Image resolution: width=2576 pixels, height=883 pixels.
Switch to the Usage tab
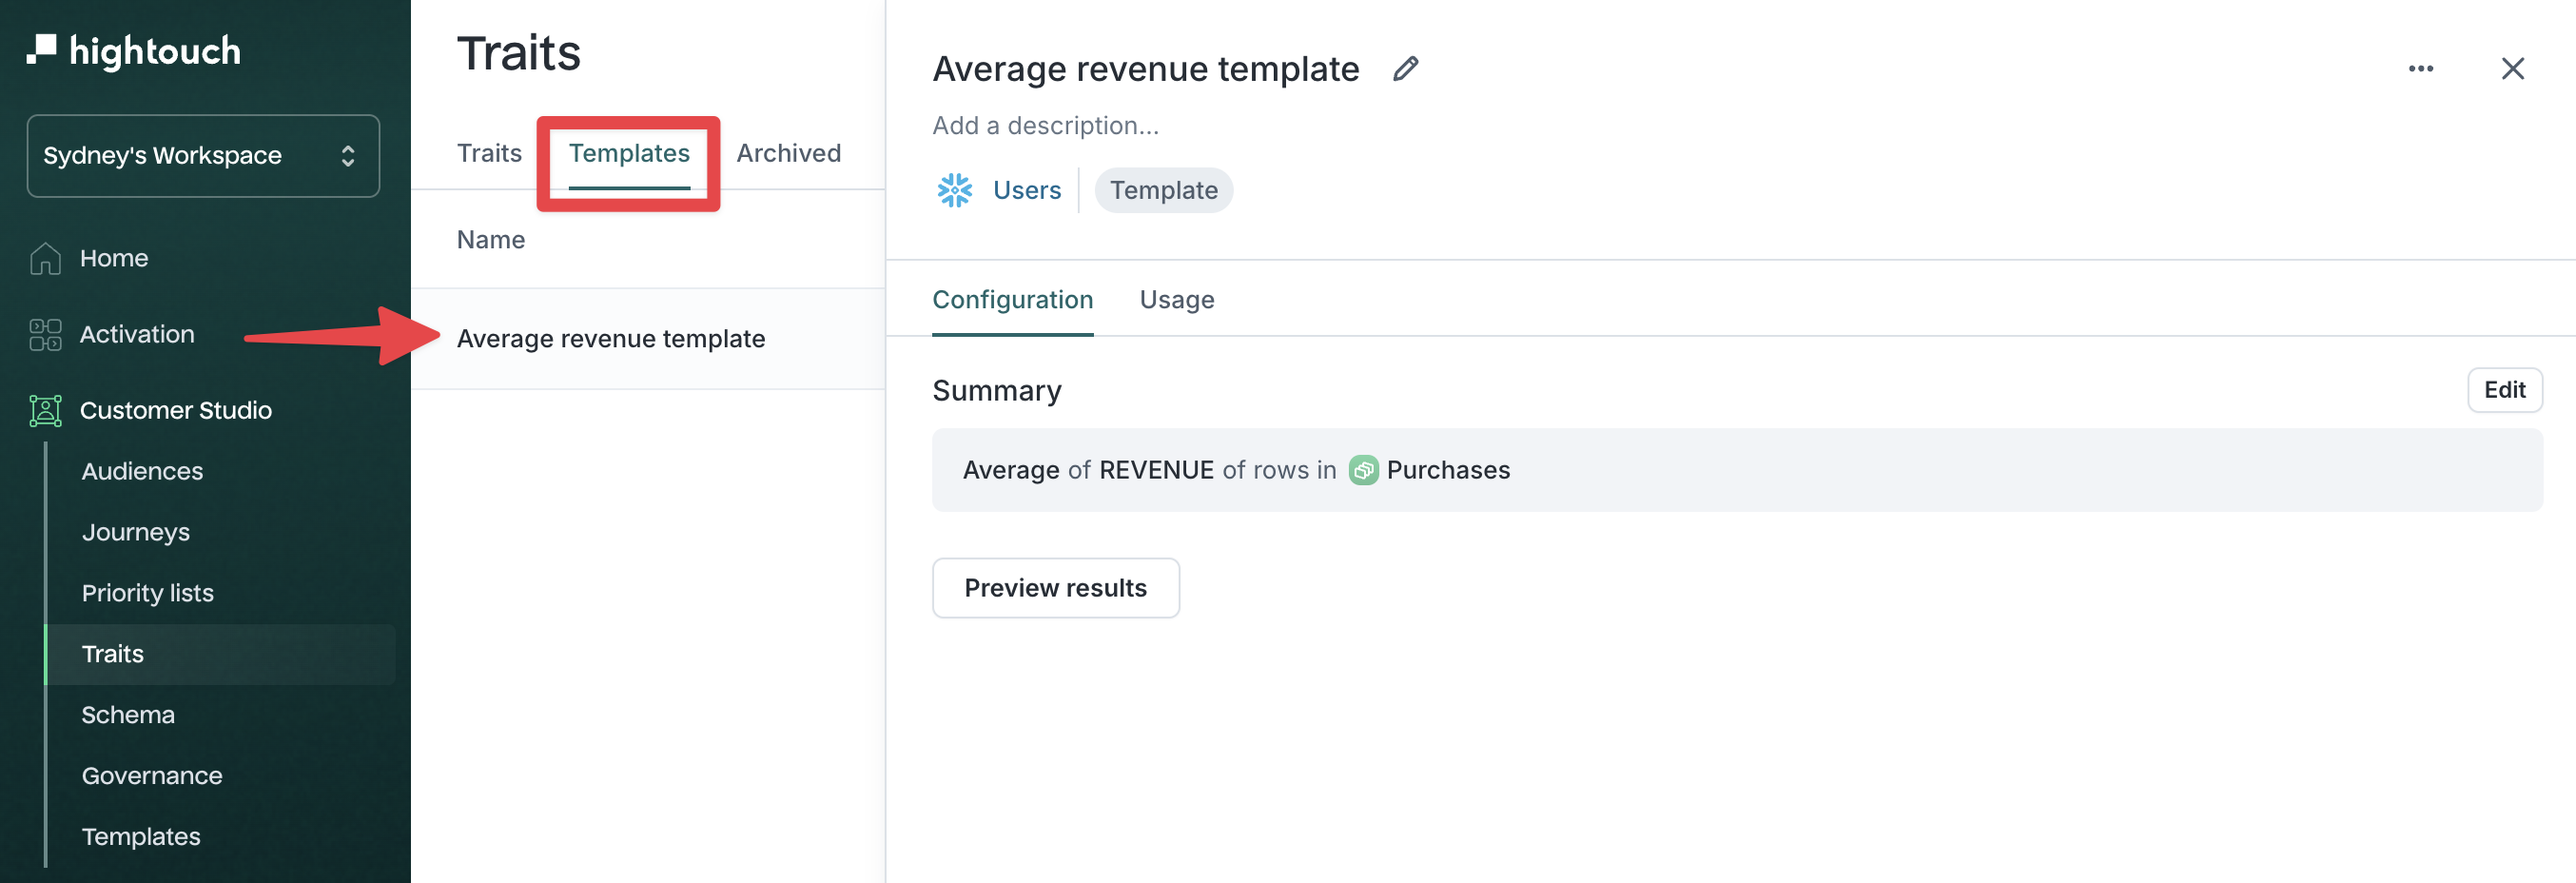click(x=1176, y=300)
